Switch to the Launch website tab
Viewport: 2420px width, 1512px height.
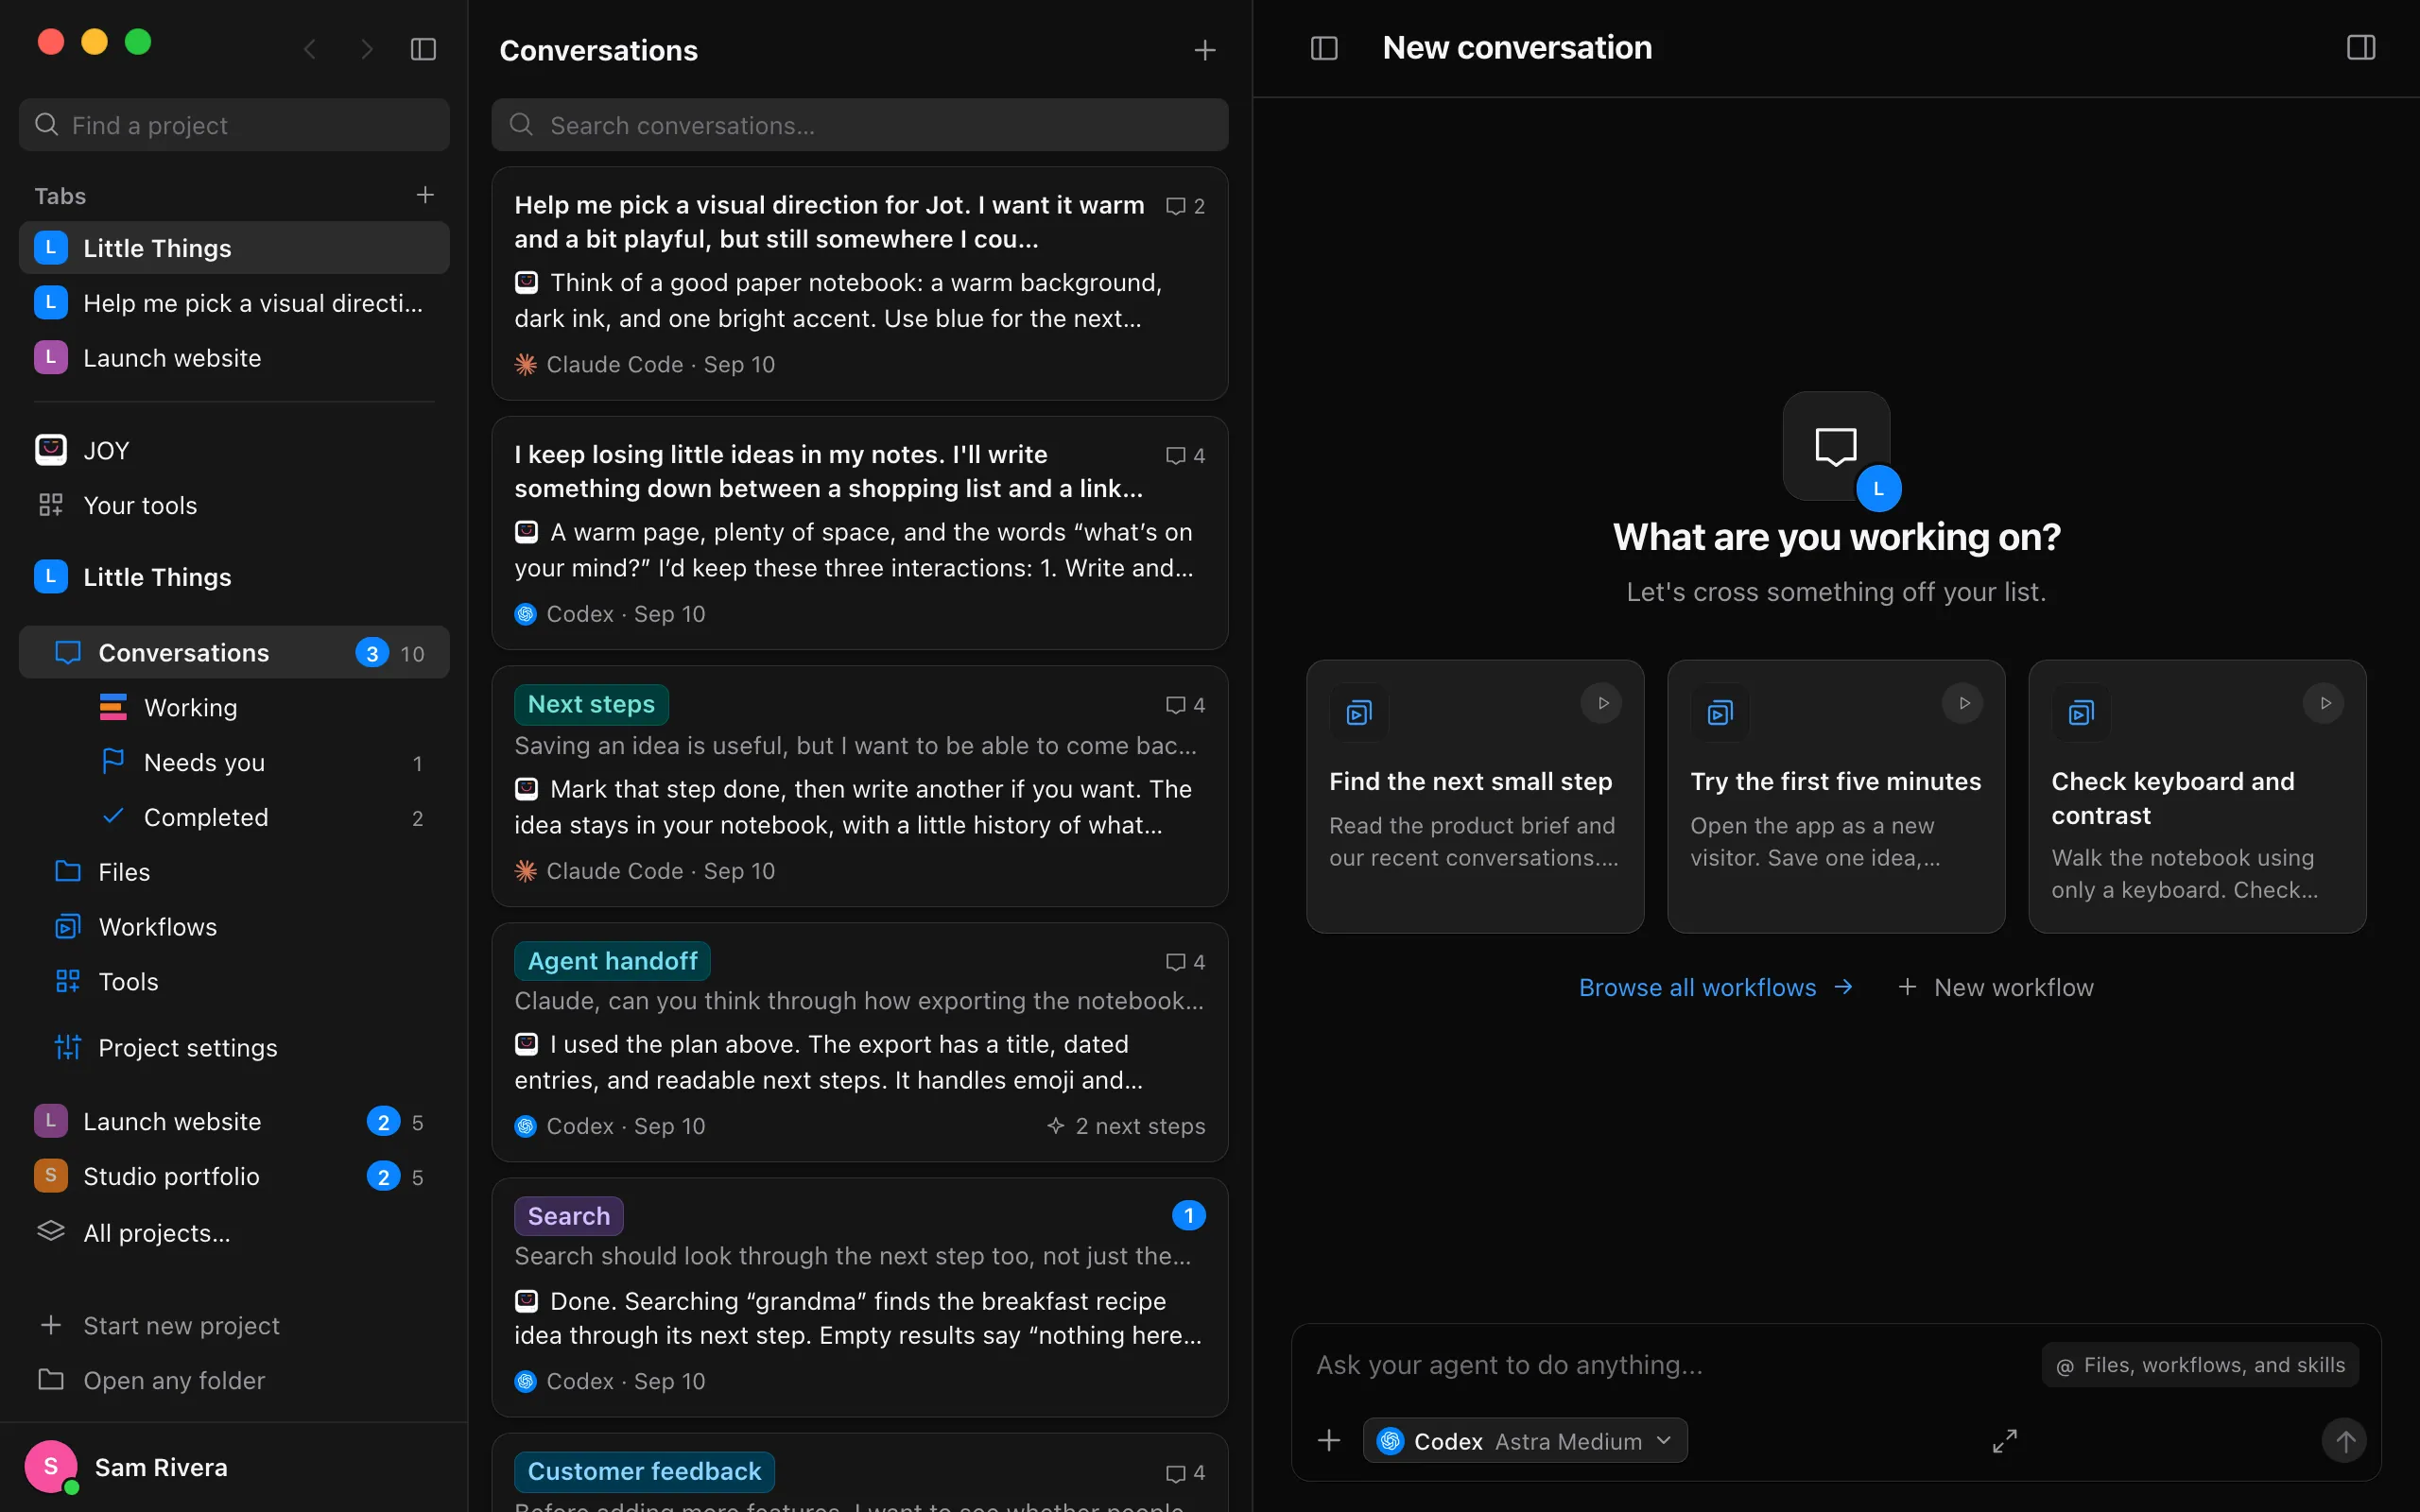234,358
